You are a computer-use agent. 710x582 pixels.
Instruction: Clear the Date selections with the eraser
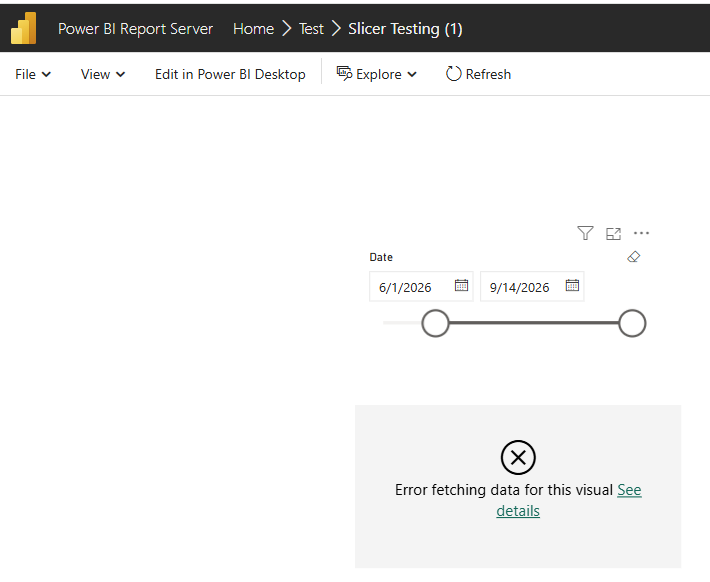point(633,257)
